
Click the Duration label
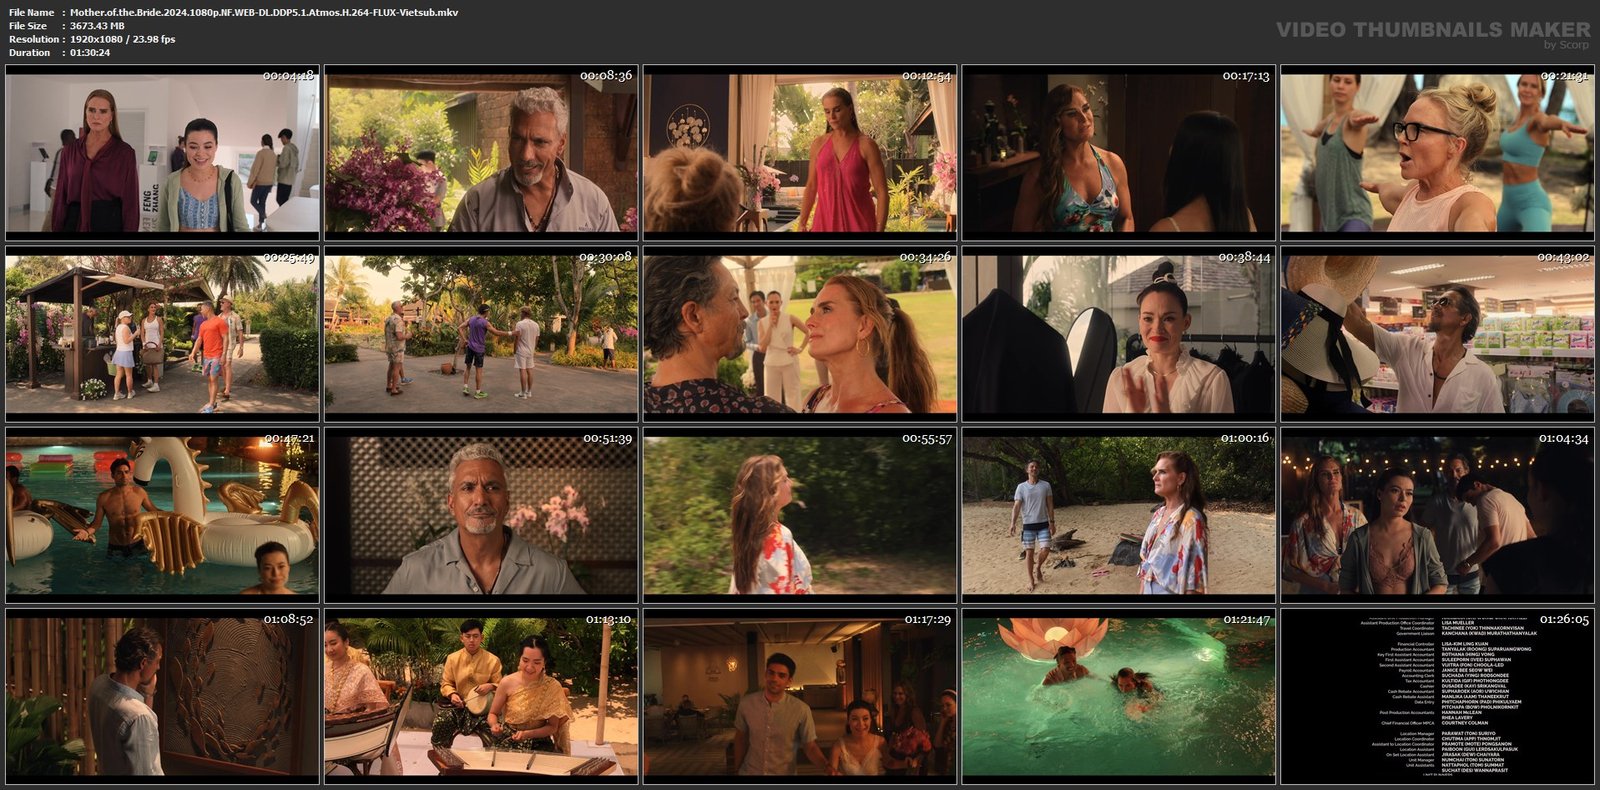29,52
